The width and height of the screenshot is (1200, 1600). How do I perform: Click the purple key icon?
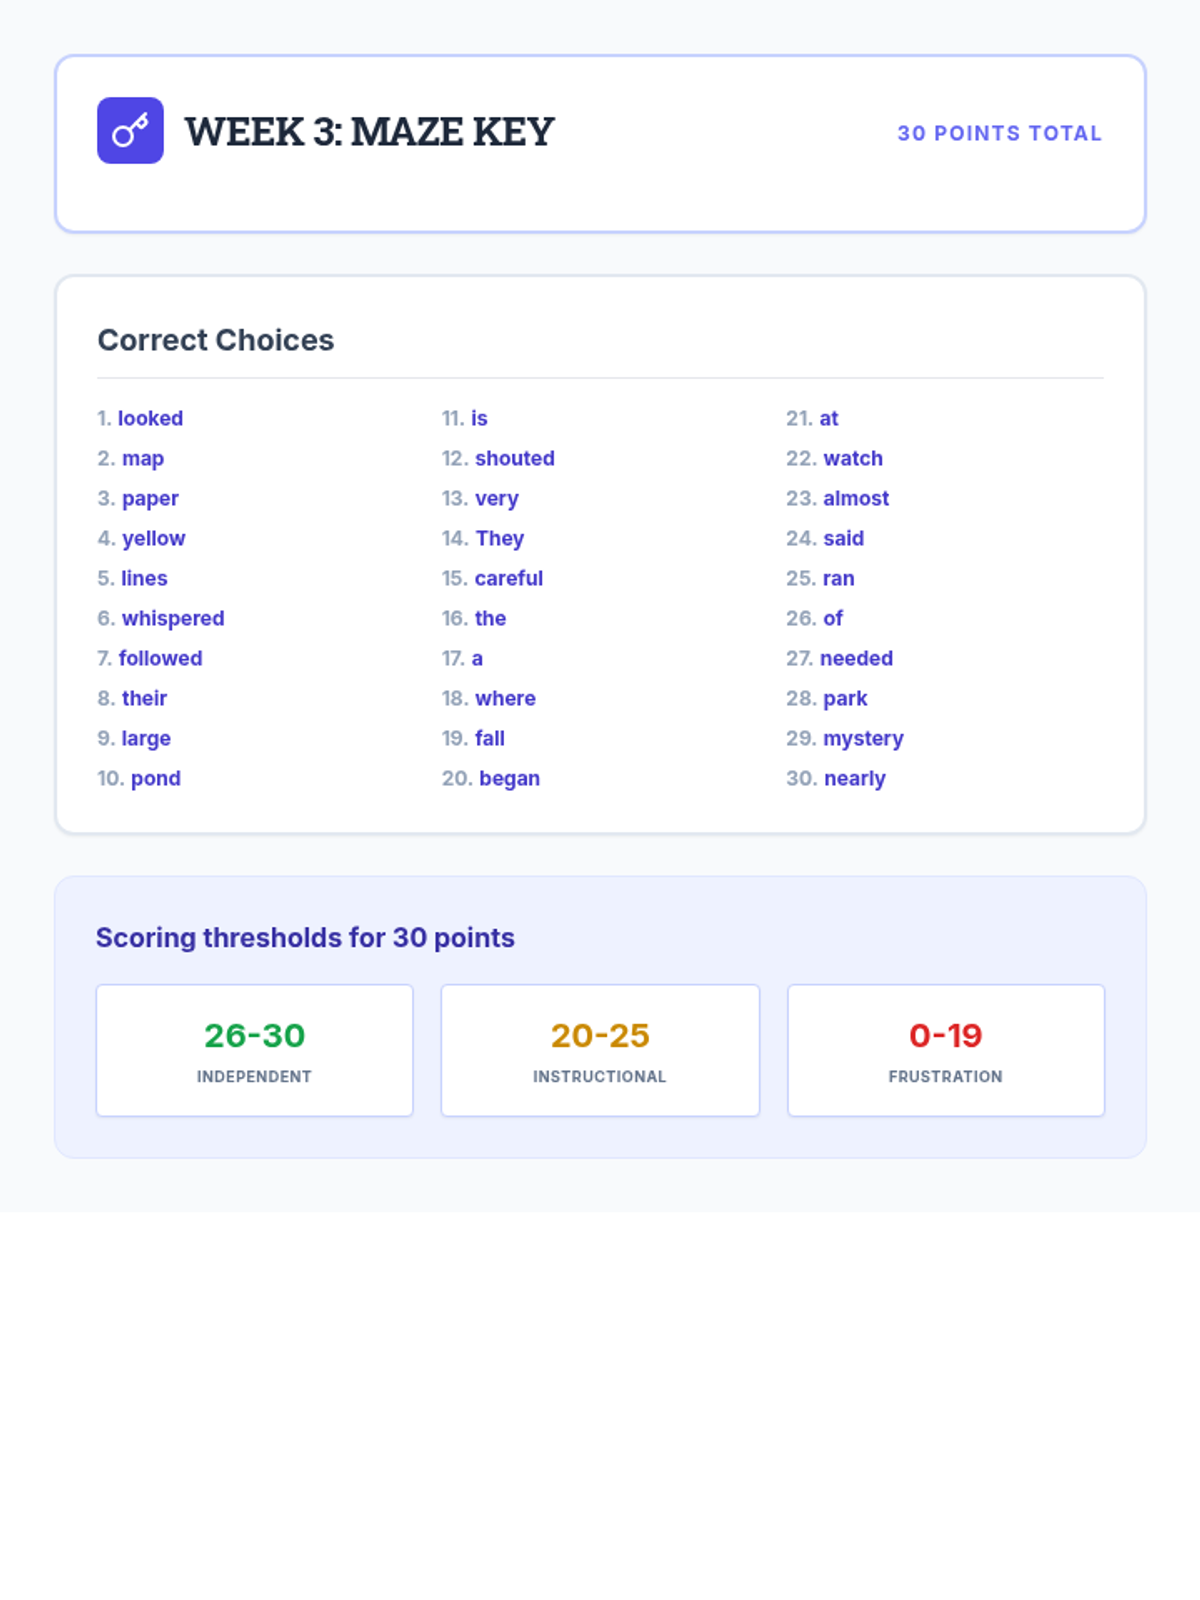coord(130,131)
